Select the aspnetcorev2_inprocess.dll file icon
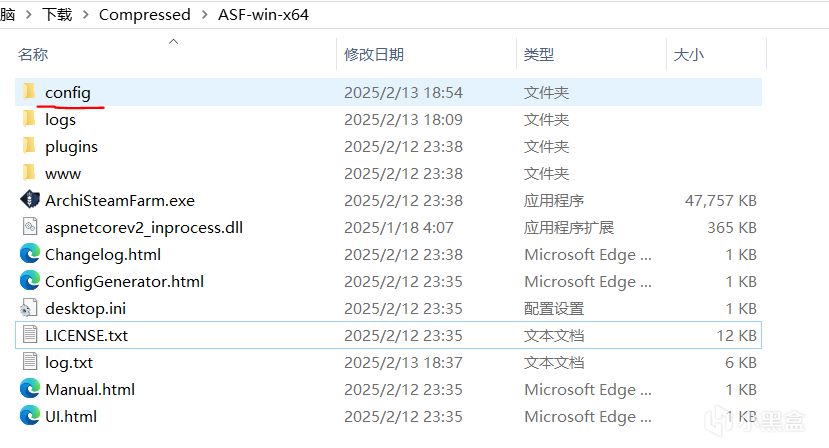829x448 pixels. 29,227
